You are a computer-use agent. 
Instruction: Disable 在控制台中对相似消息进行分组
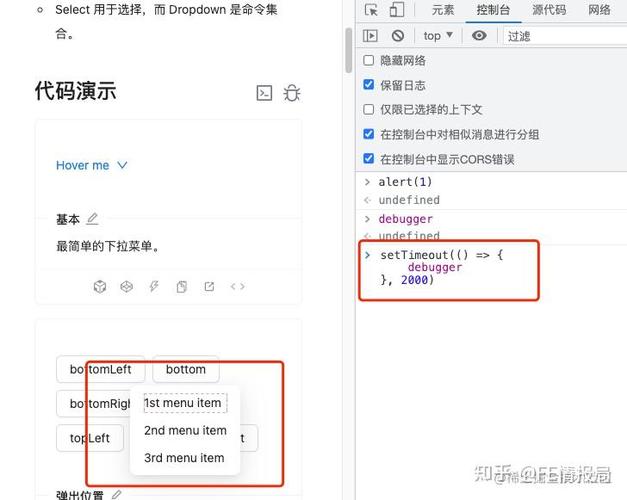click(368, 134)
